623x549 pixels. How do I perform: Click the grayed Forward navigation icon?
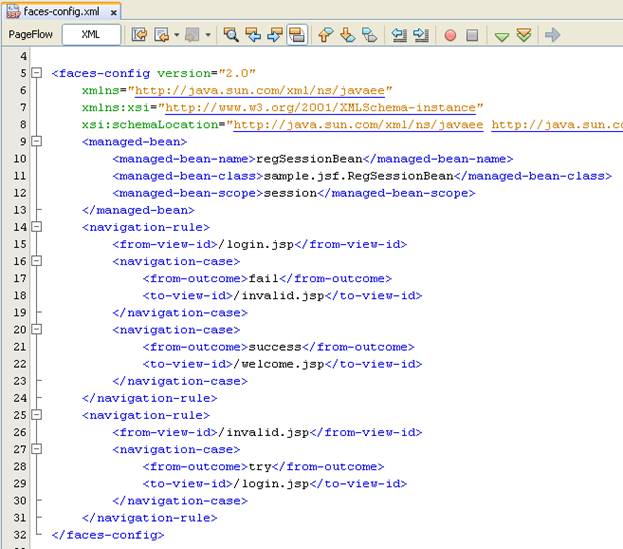coord(193,35)
